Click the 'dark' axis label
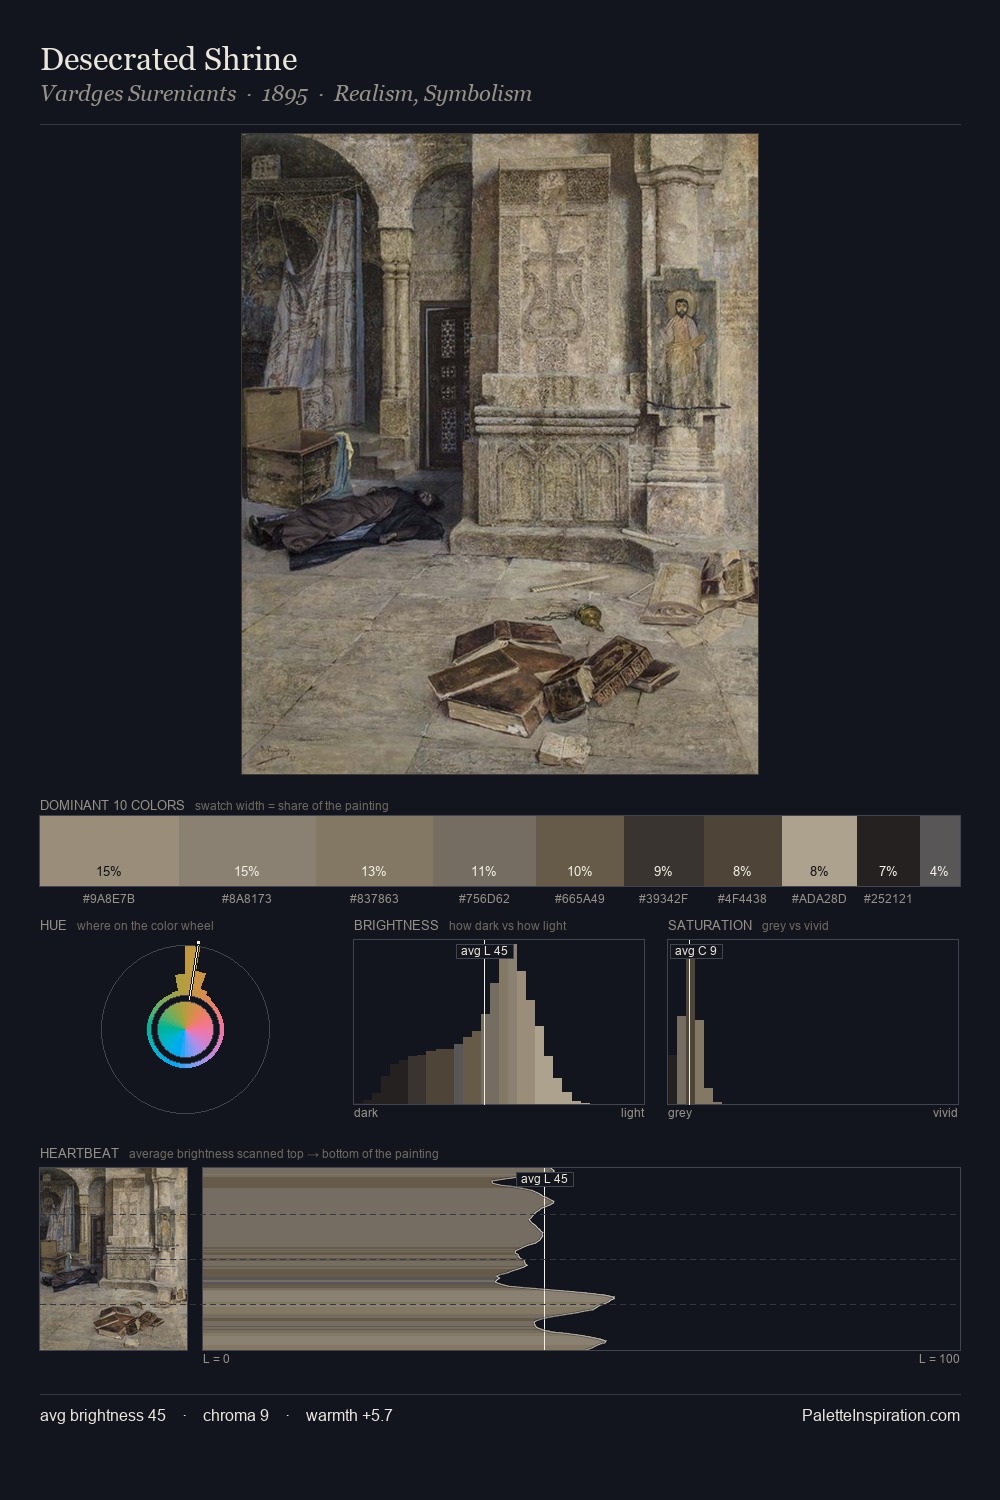This screenshot has height=1500, width=1000. click(366, 1113)
